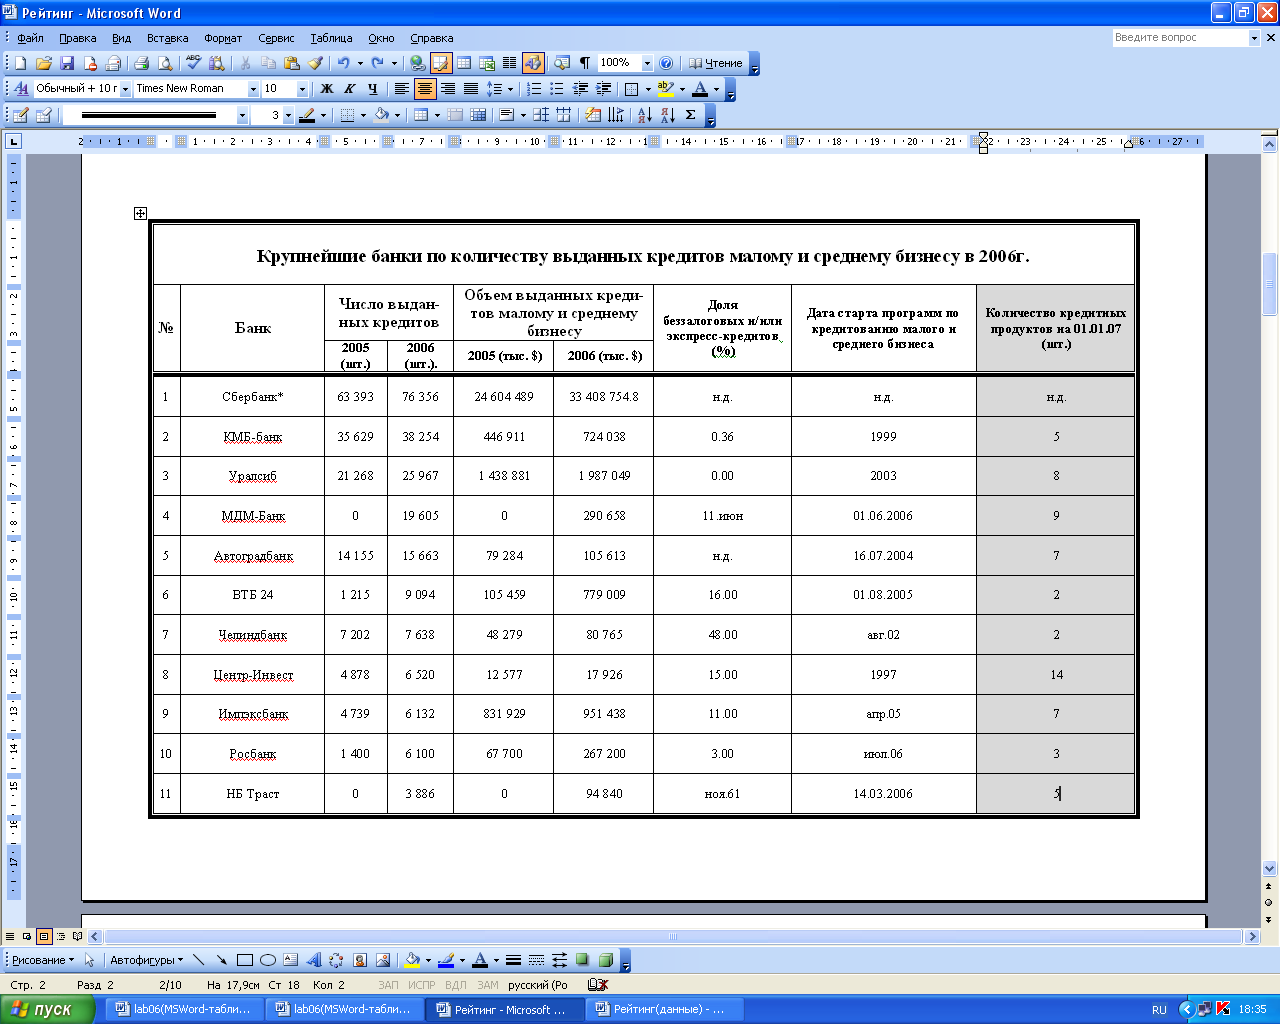Switch to Normal view using the leftmost view button
Viewport: 1280px width, 1024px height.
10,937
